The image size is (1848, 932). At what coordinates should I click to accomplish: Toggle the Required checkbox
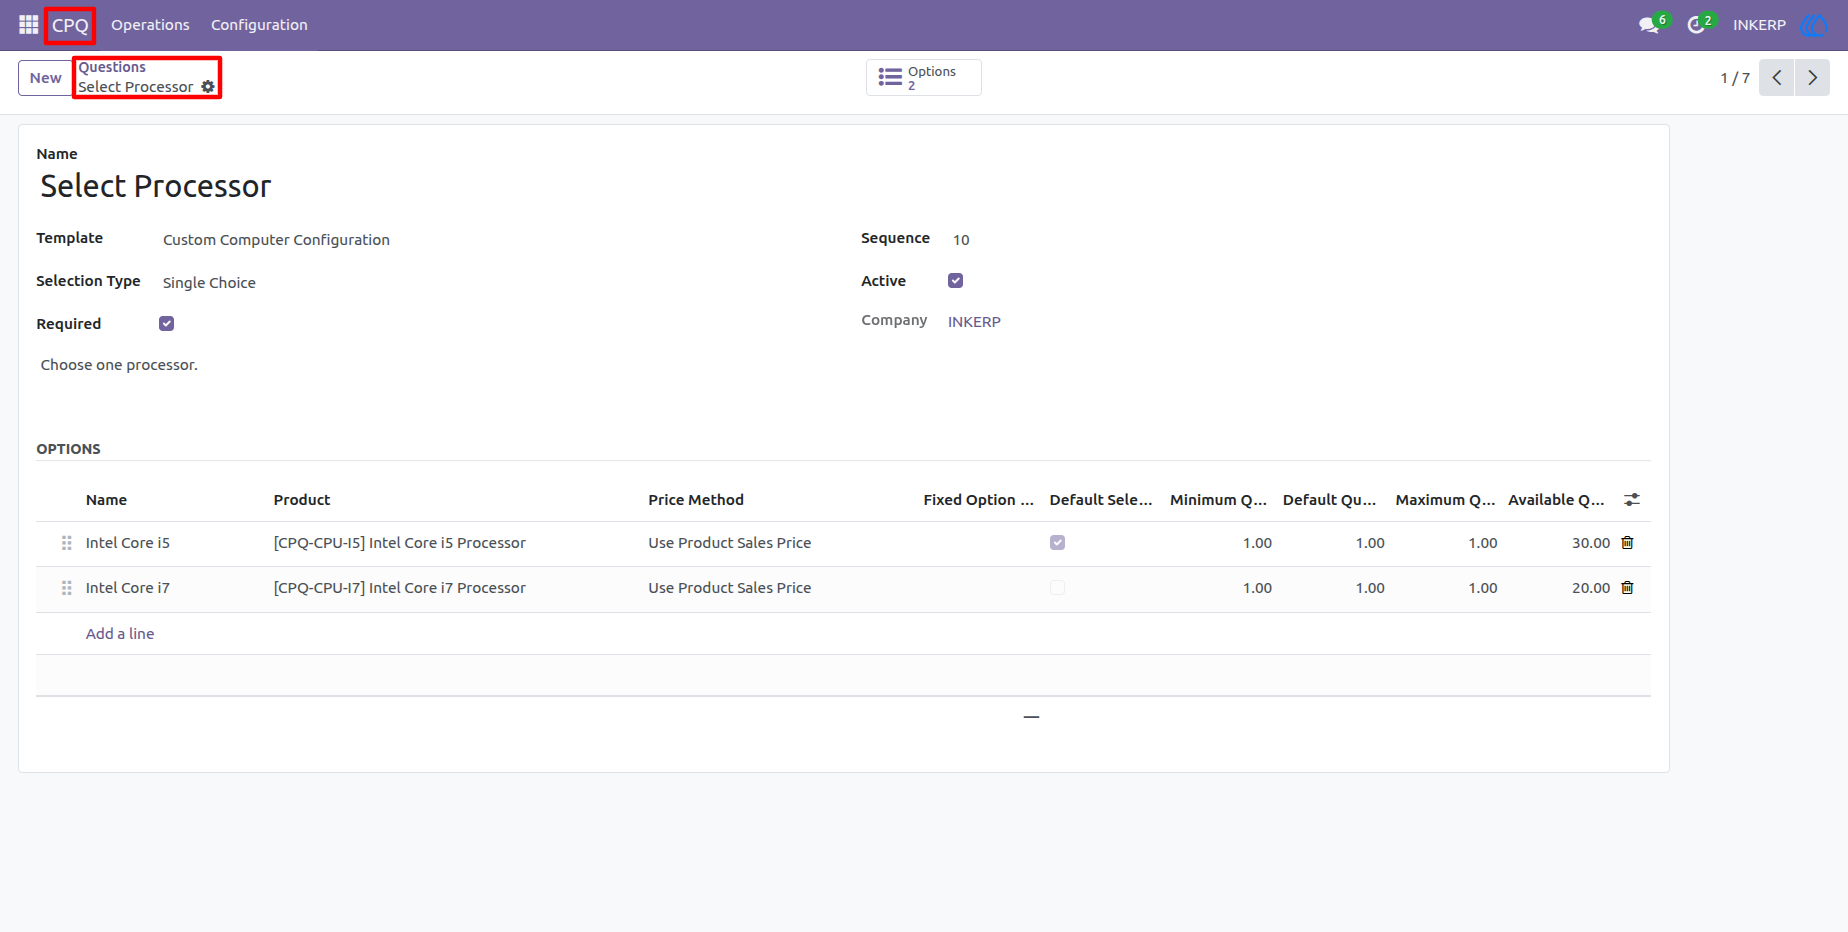167,324
